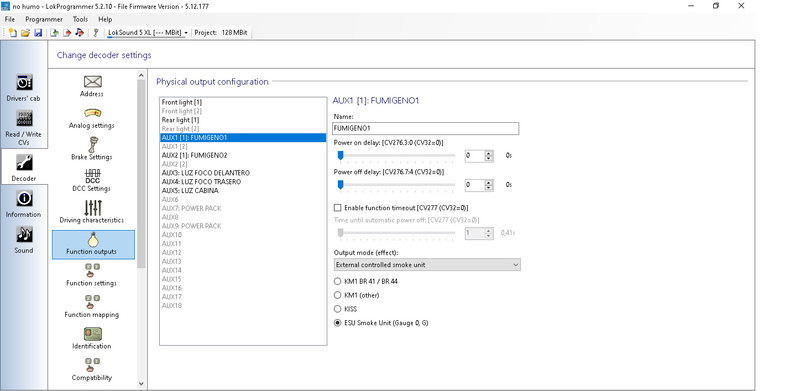
Task: Increment the Power on delay spinner
Action: coord(489,153)
